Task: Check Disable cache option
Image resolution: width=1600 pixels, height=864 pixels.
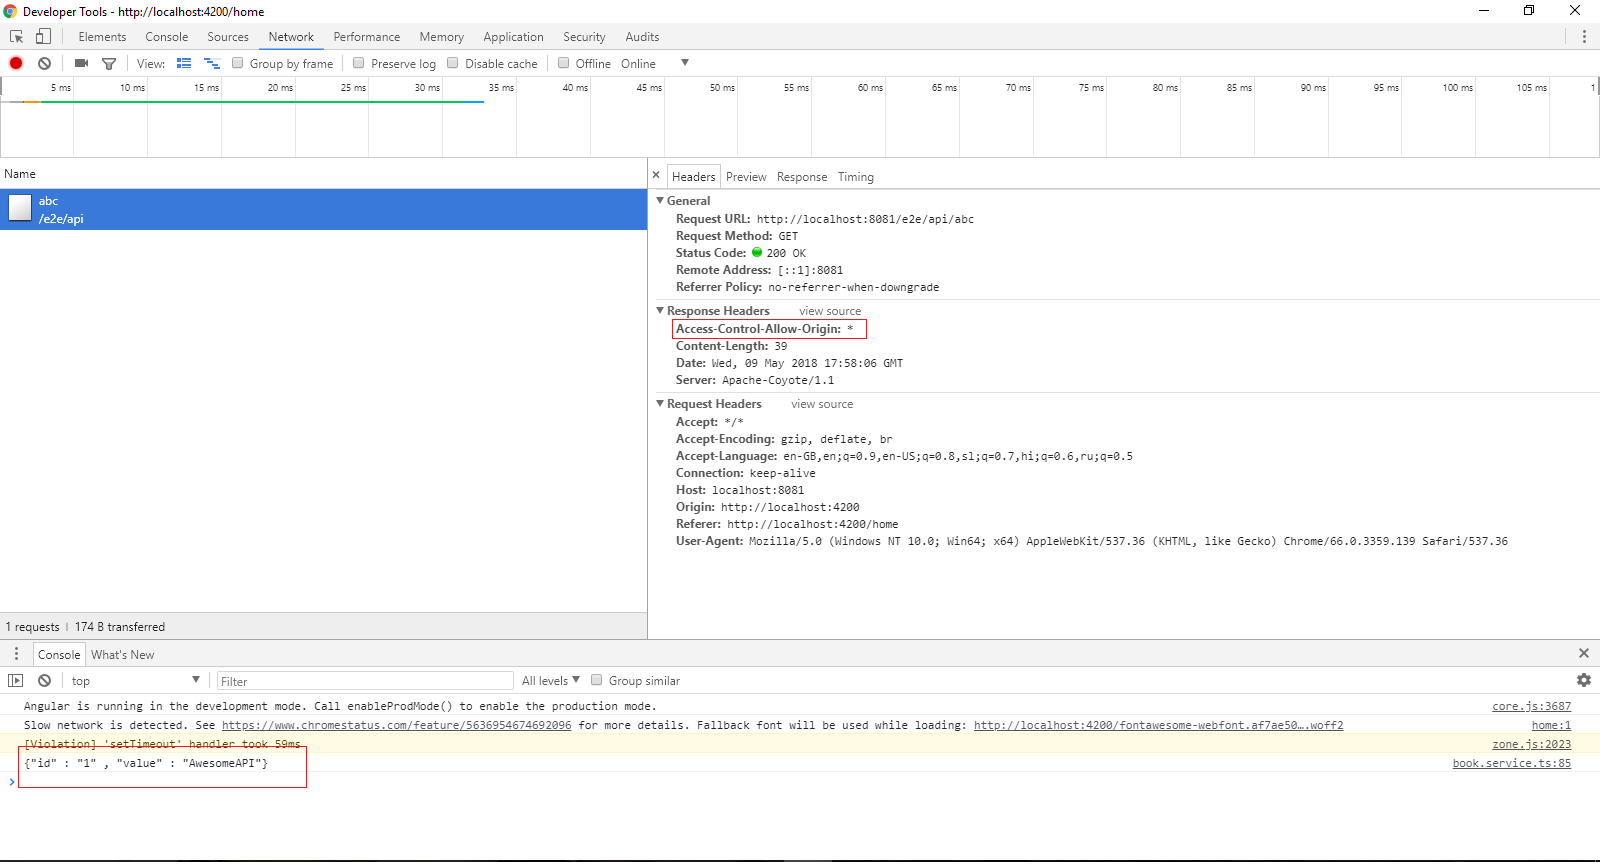Action: point(453,63)
